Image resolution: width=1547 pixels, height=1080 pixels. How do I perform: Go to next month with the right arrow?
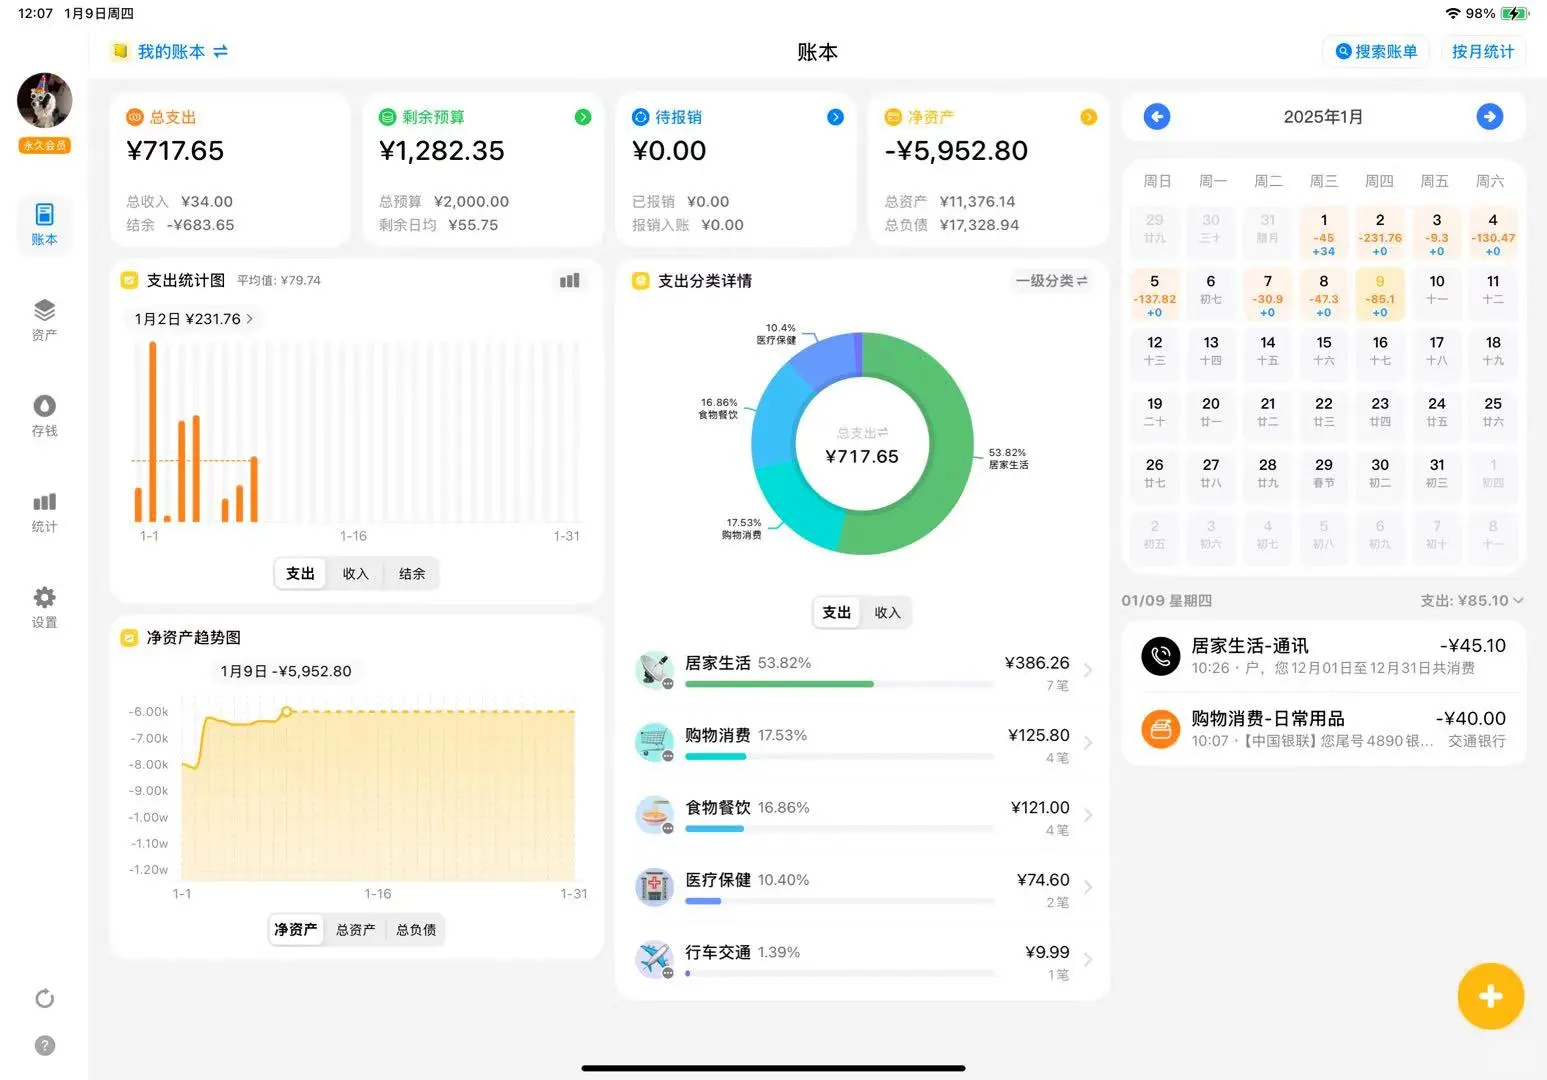pos(1490,116)
